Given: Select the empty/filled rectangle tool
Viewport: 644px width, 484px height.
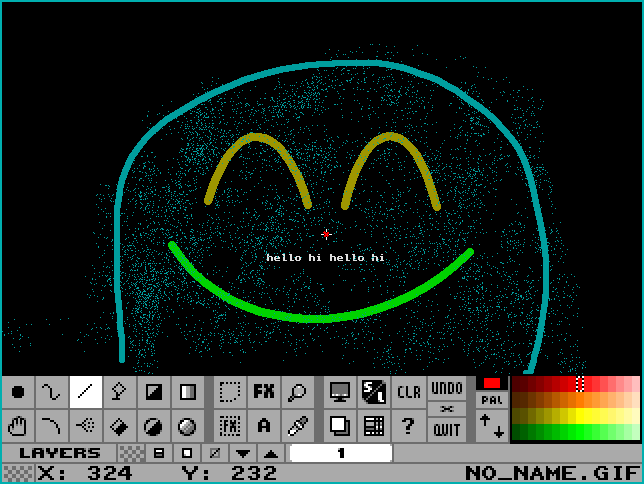Looking at the screenshot, I should 153,392.
